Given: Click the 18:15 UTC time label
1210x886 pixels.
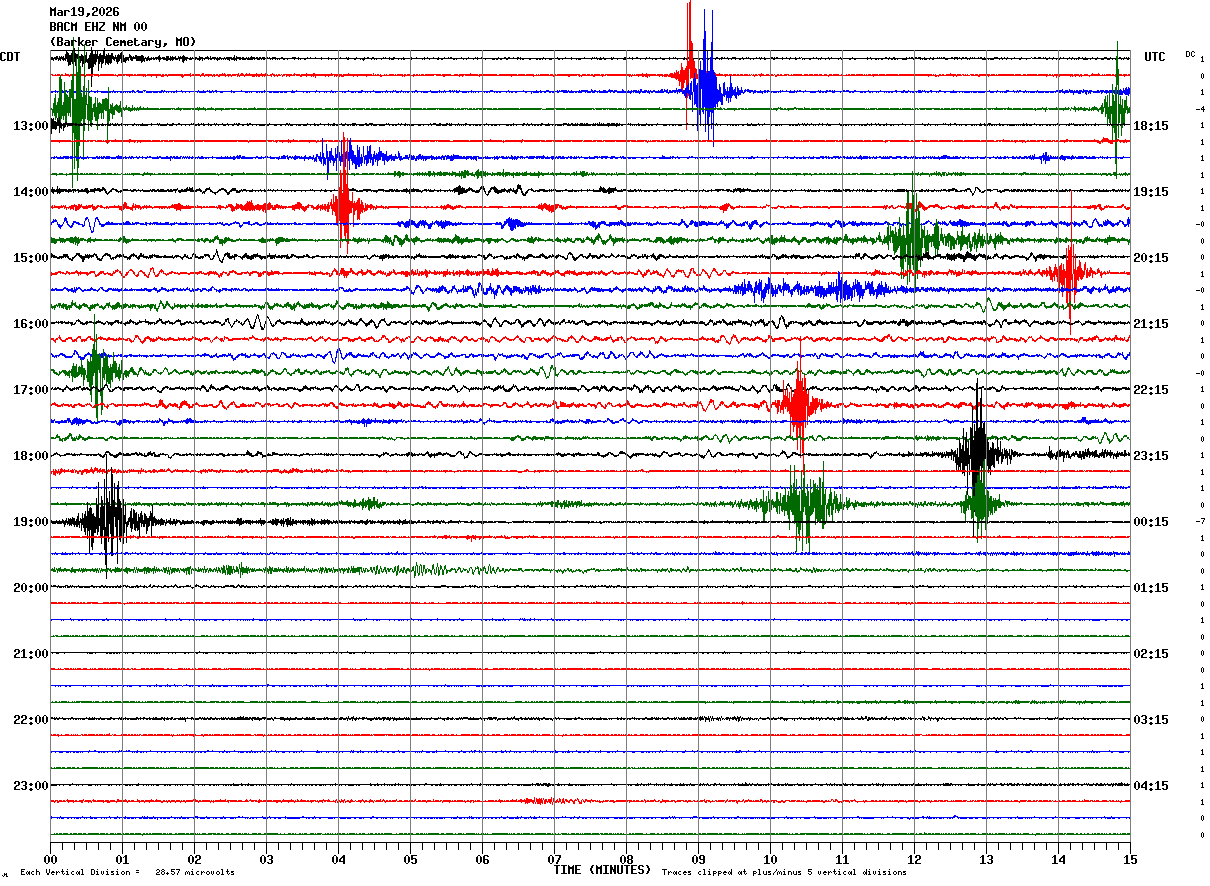Looking at the screenshot, I should (x=1152, y=126).
